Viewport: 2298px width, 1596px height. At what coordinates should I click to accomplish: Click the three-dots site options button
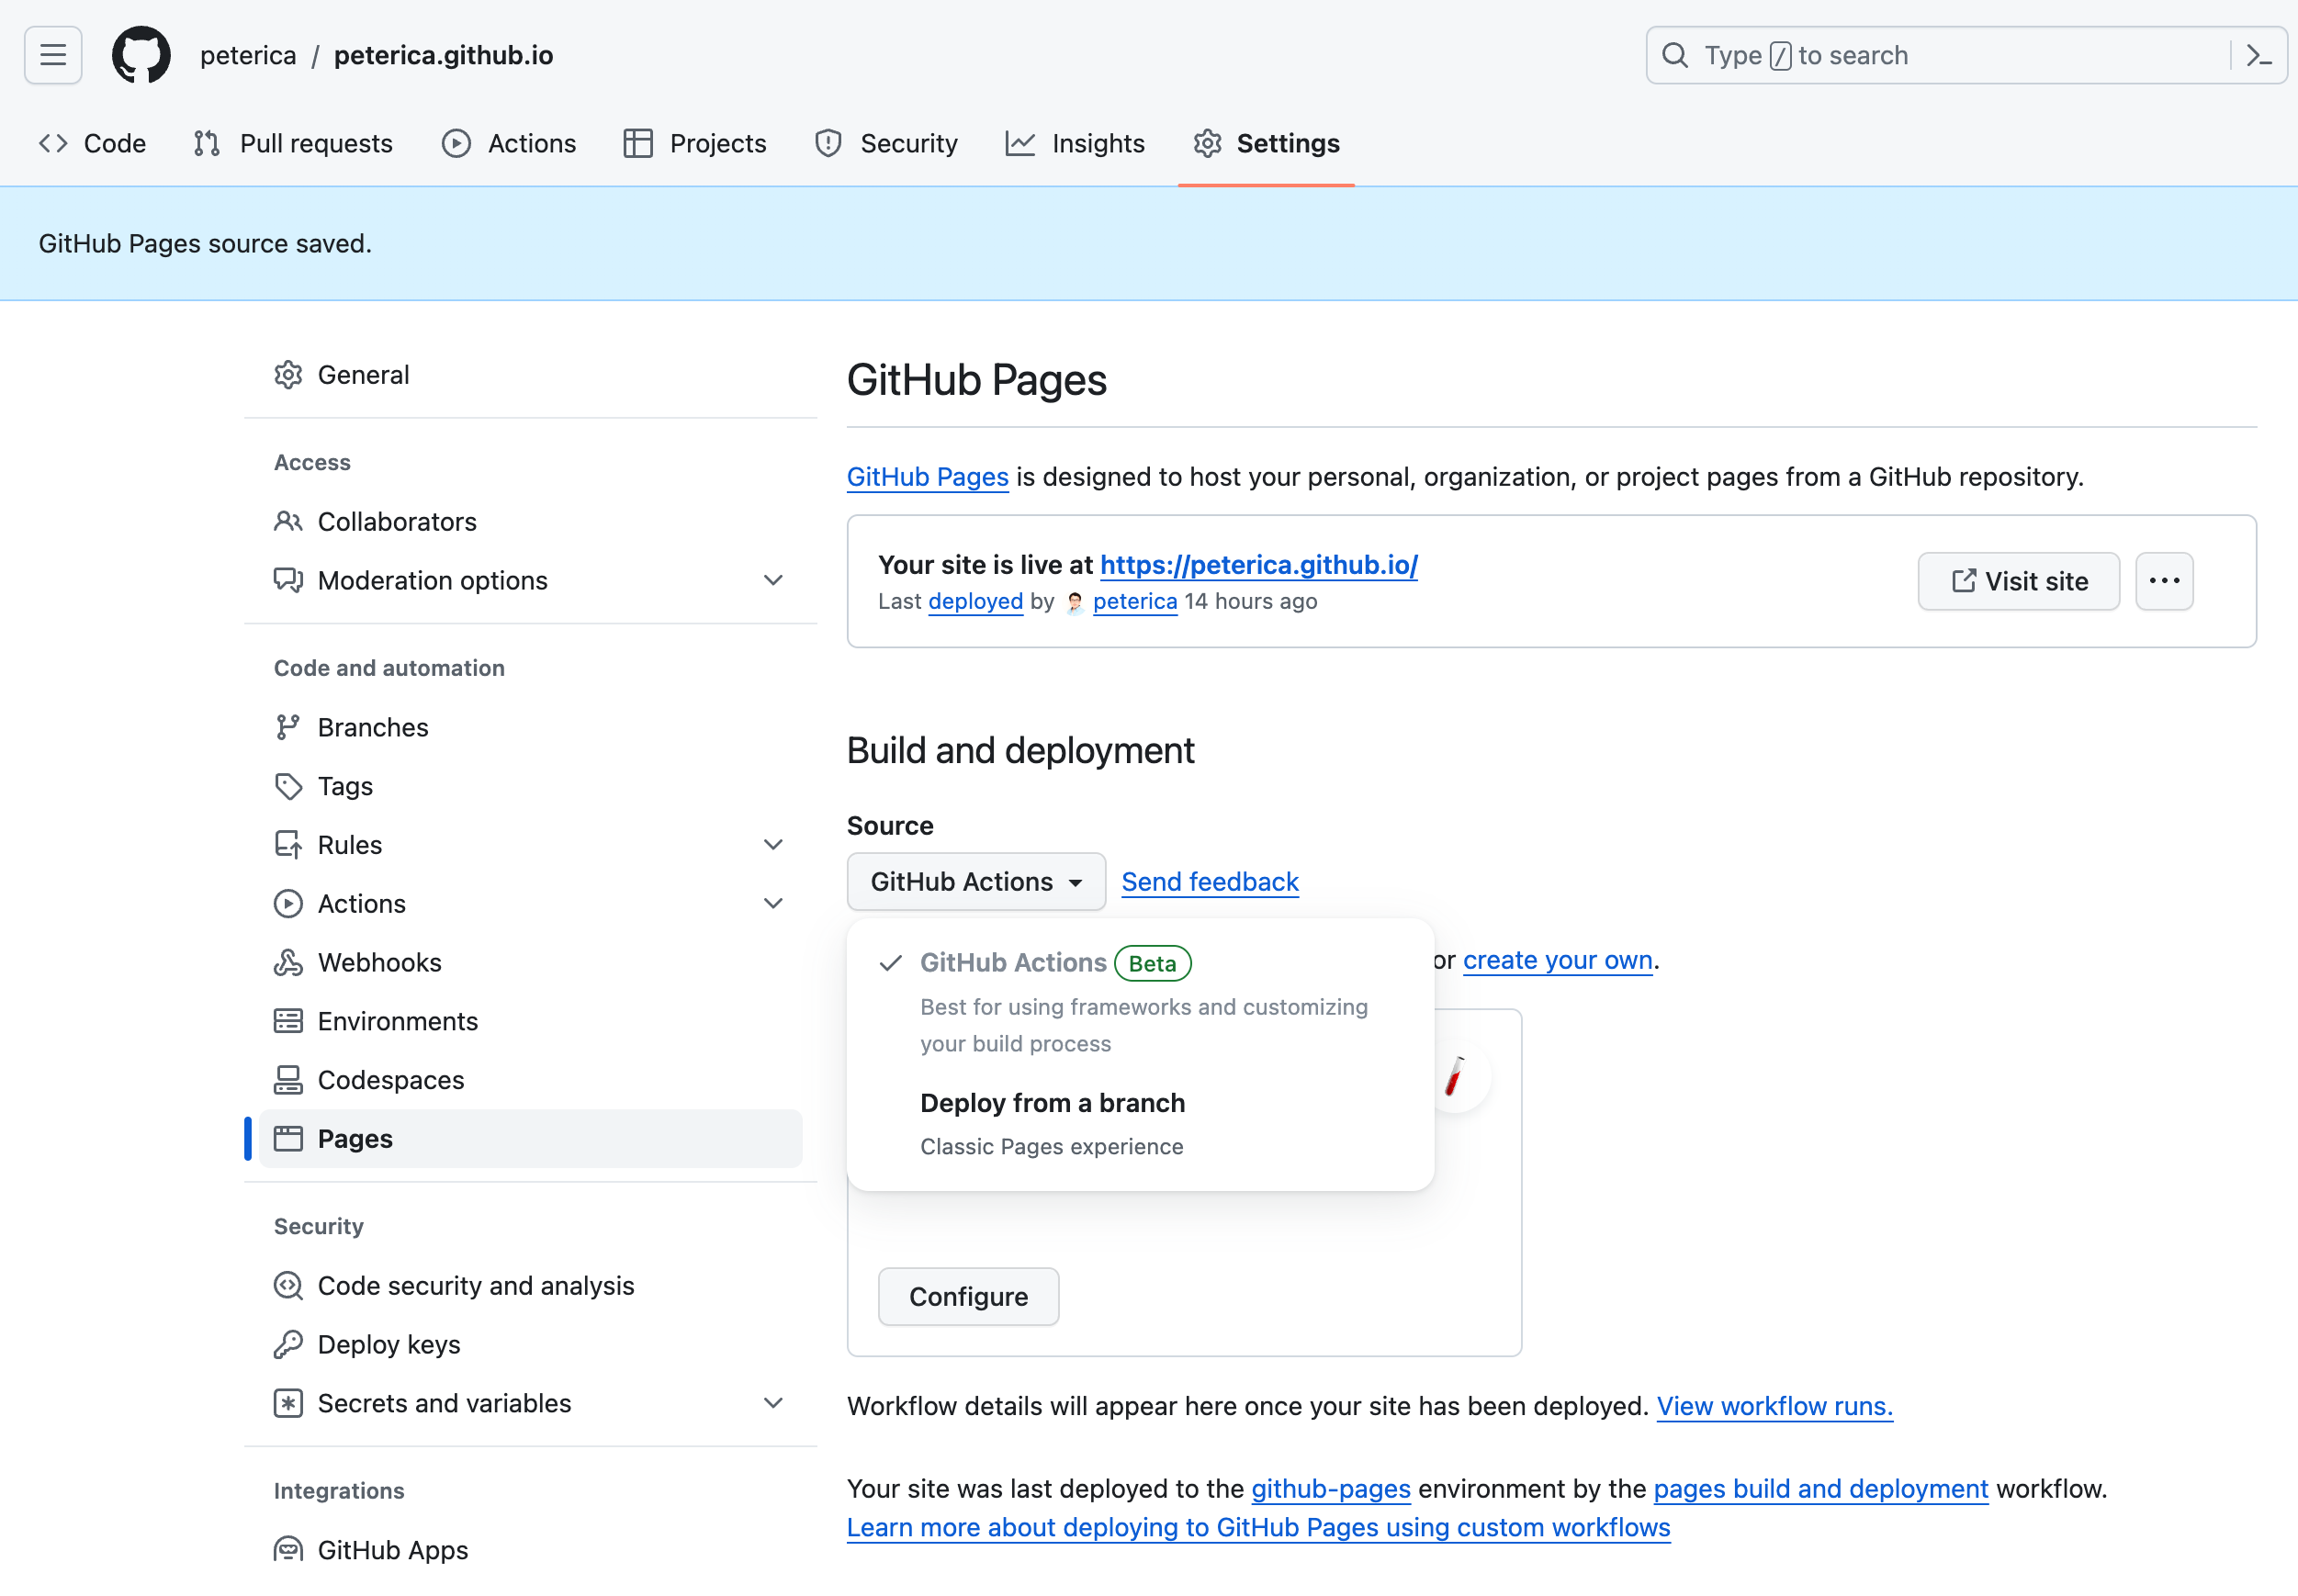[2164, 581]
